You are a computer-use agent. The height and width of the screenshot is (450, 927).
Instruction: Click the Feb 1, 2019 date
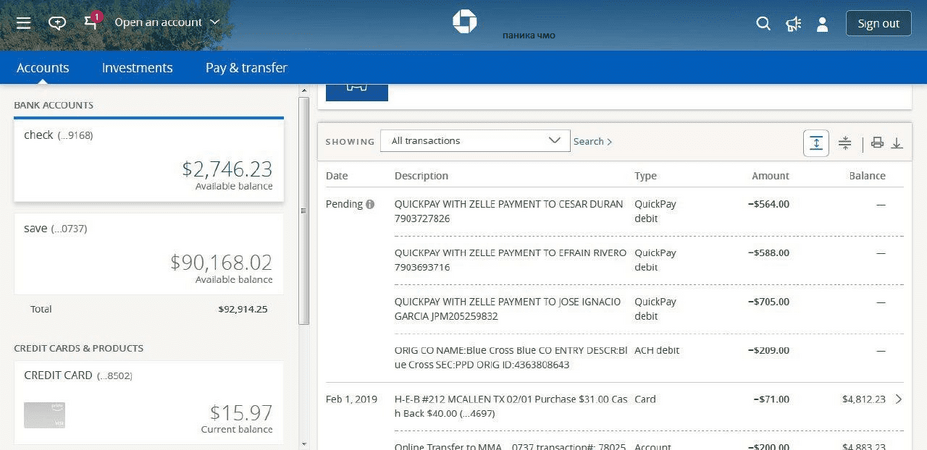pos(351,399)
